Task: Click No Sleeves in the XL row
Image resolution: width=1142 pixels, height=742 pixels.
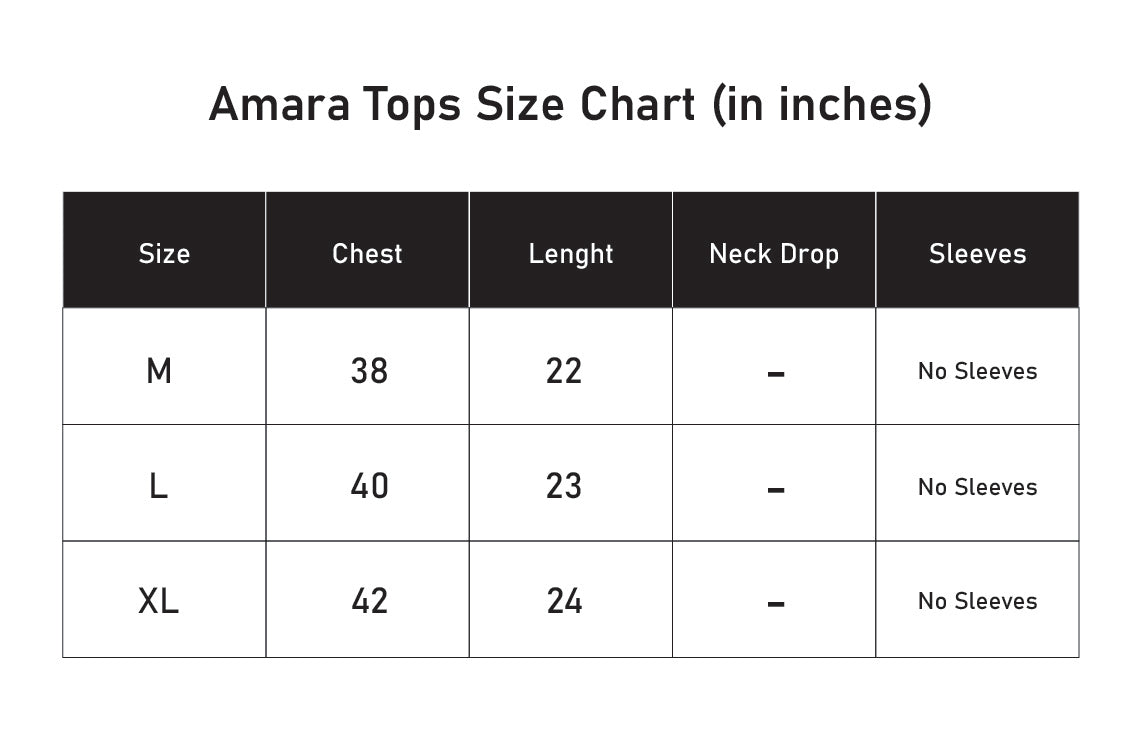Action: (977, 601)
